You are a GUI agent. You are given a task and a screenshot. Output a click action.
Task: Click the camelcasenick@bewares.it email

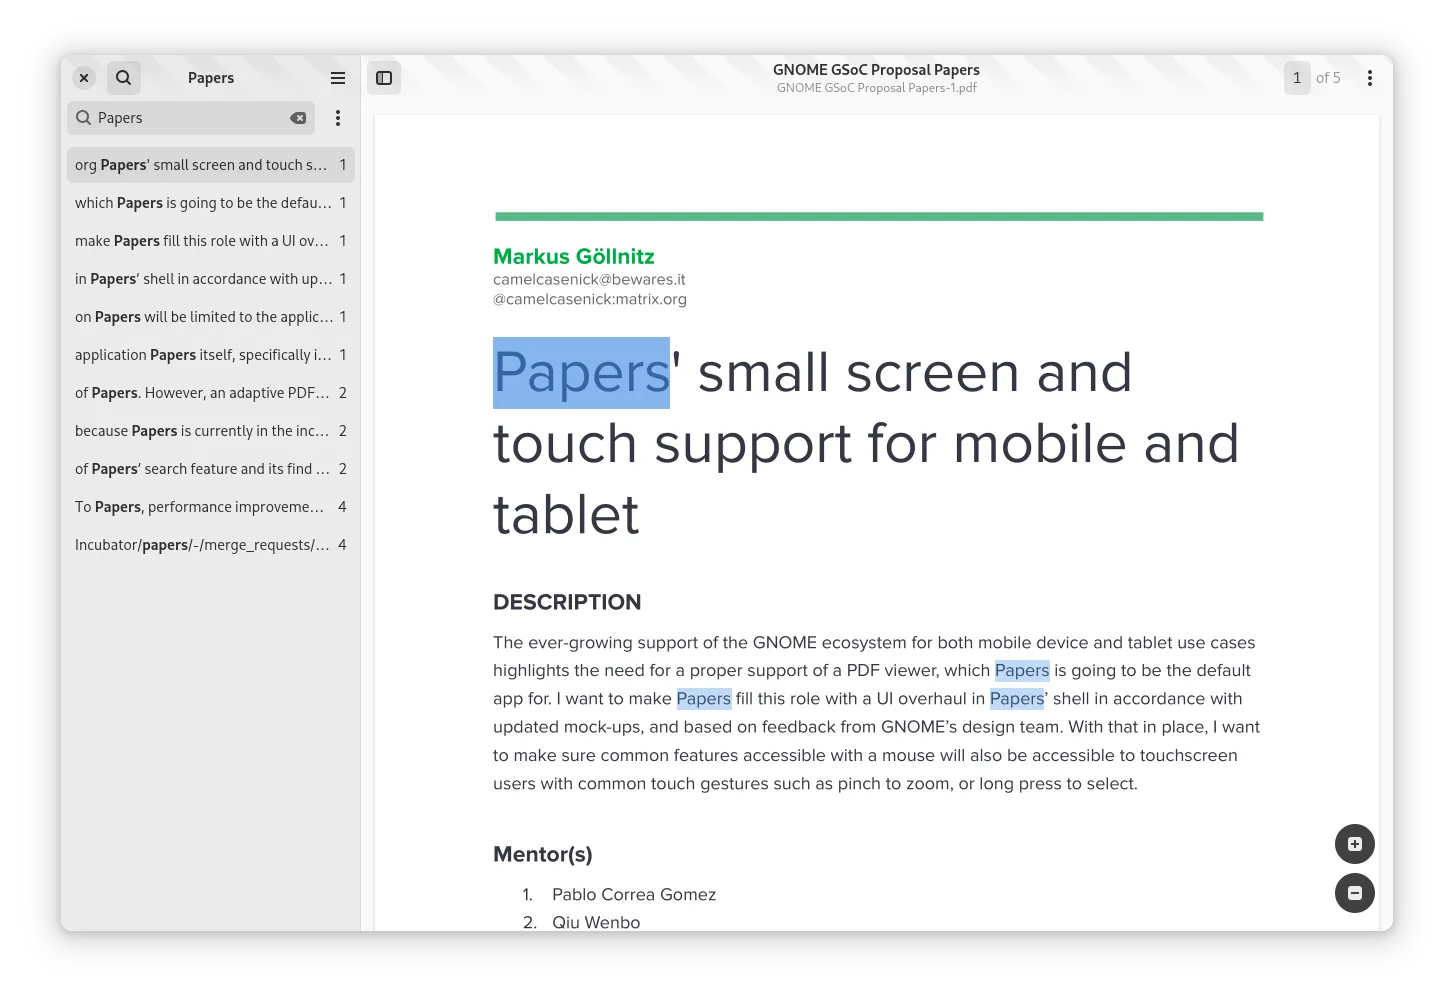point(589,279)
